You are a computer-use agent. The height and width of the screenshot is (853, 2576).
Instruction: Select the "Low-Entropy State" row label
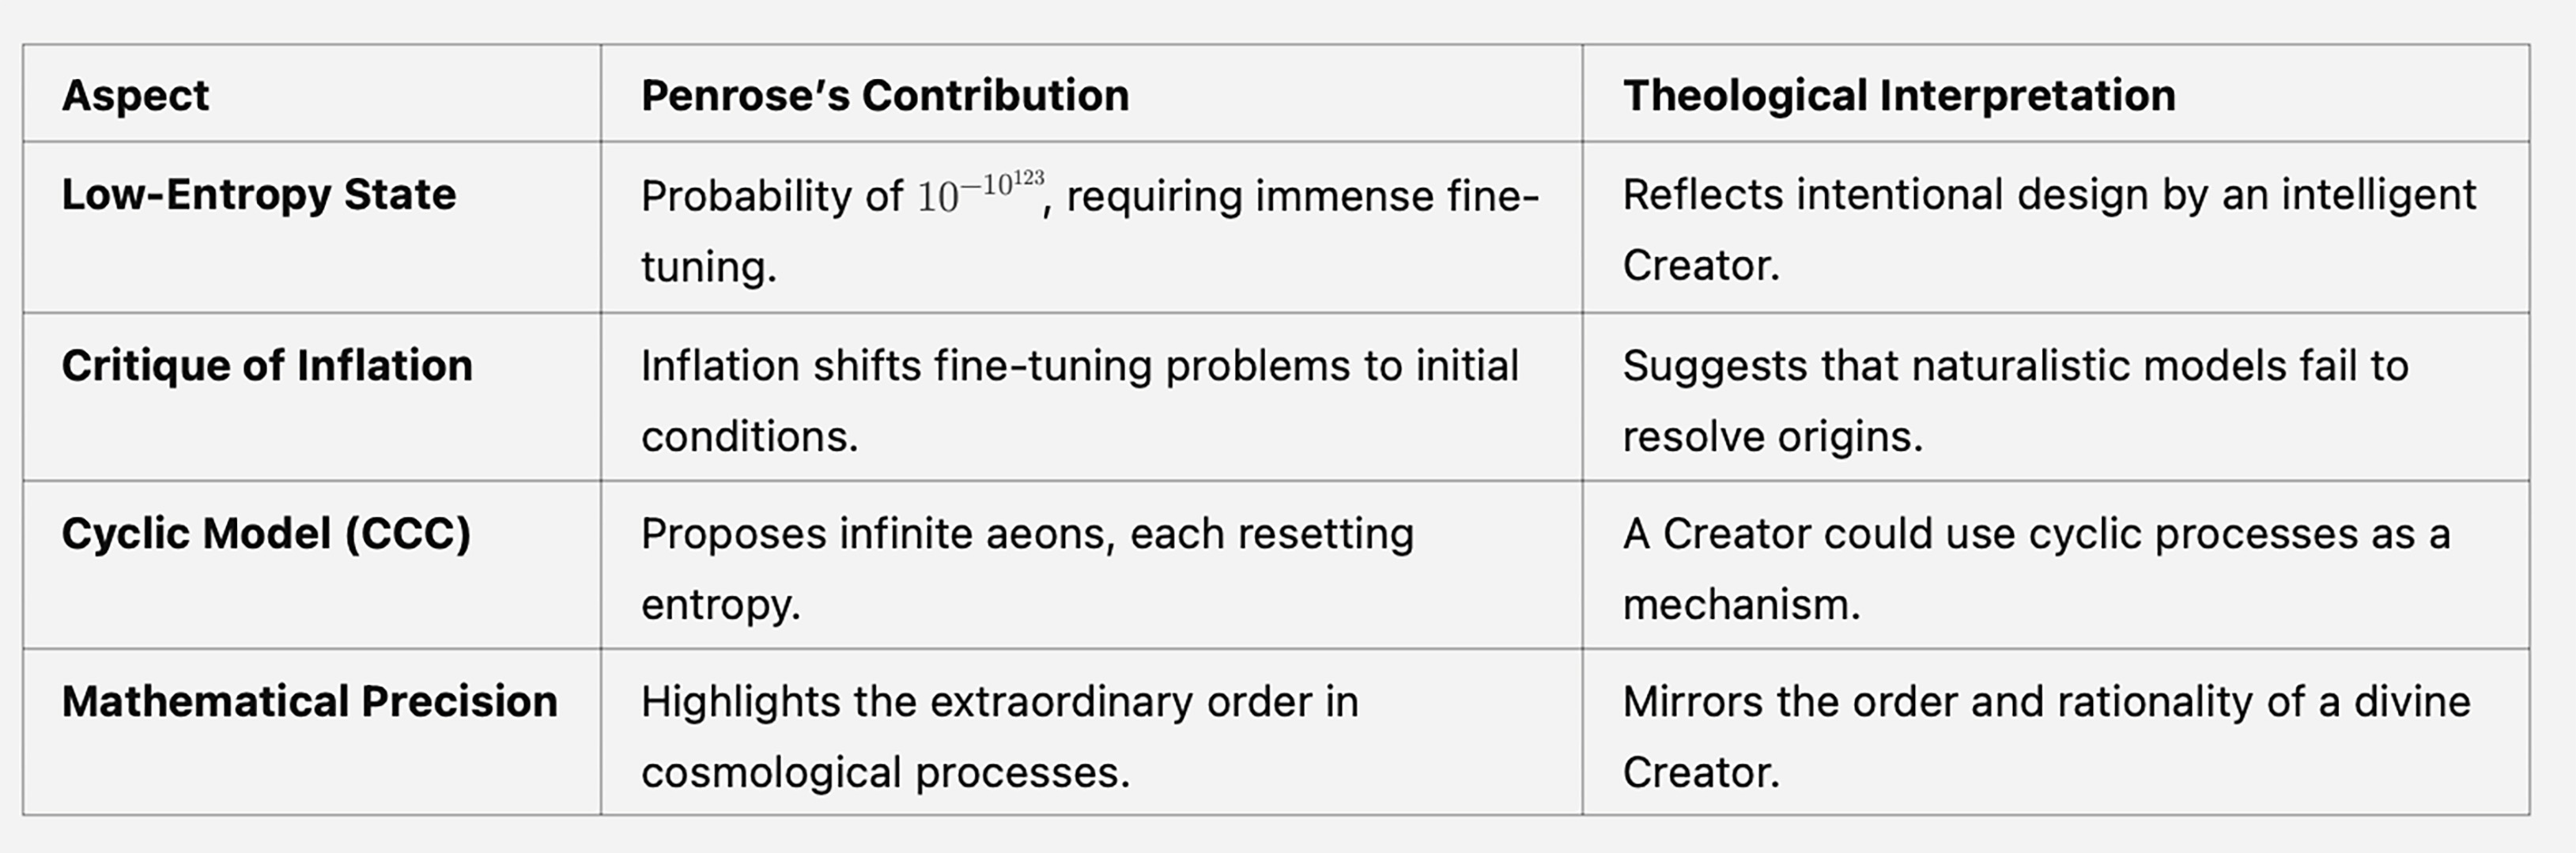(259, 194)
